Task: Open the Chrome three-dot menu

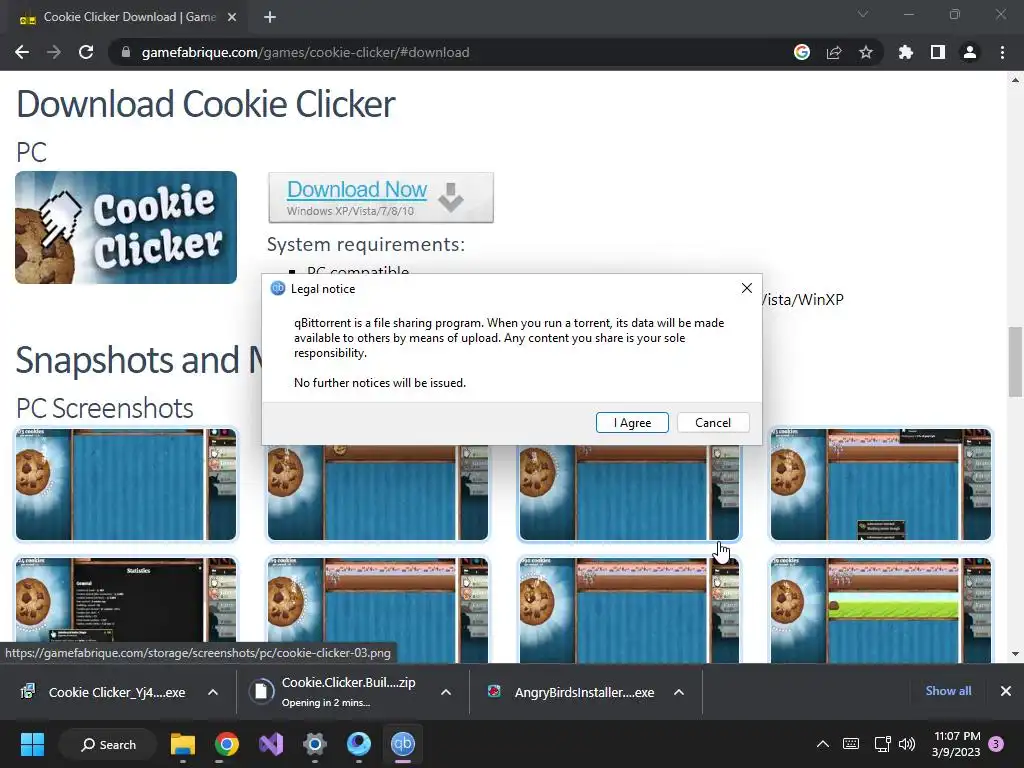Action: point(1002,52)
